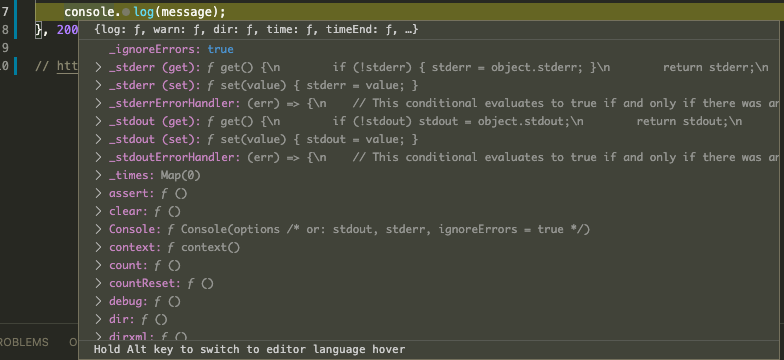This screenshot has height=360, width=784.
Task: Click 'Map(0)' value text
Action: [180, 176]
